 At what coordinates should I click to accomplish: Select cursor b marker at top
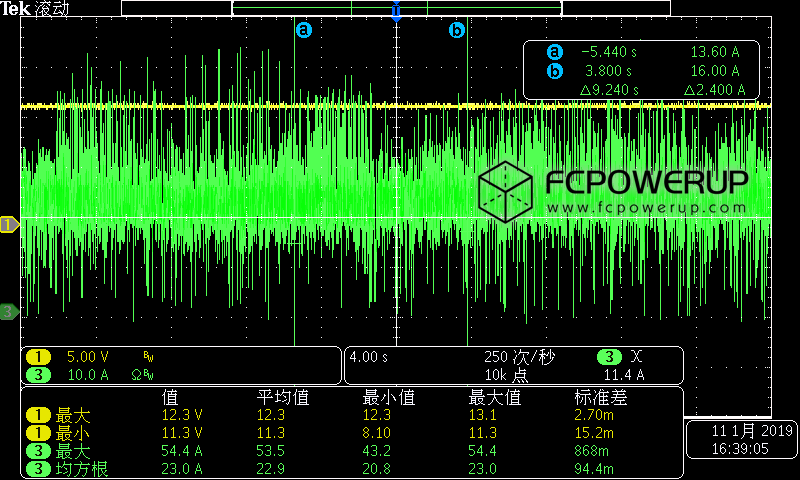(x=457, y=30)
